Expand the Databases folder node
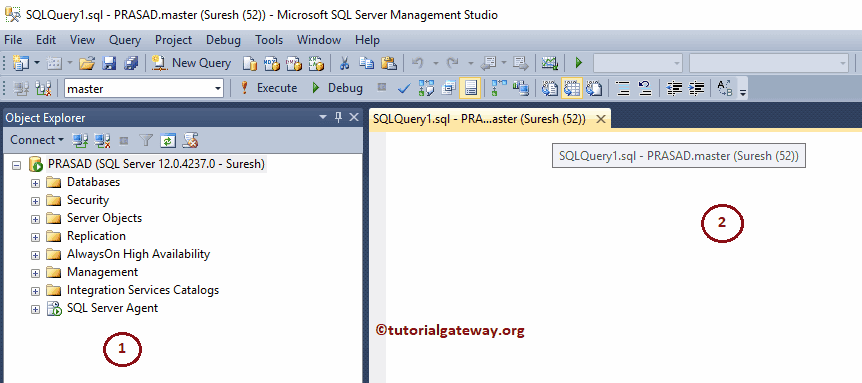862x383 pixels. pos(36,182)
